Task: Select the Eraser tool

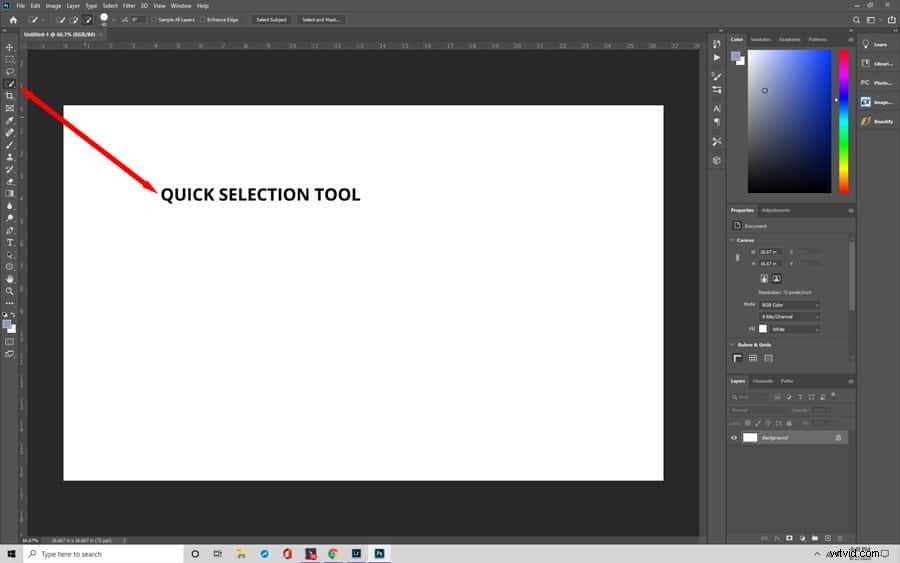Action: tap(10, 181)
